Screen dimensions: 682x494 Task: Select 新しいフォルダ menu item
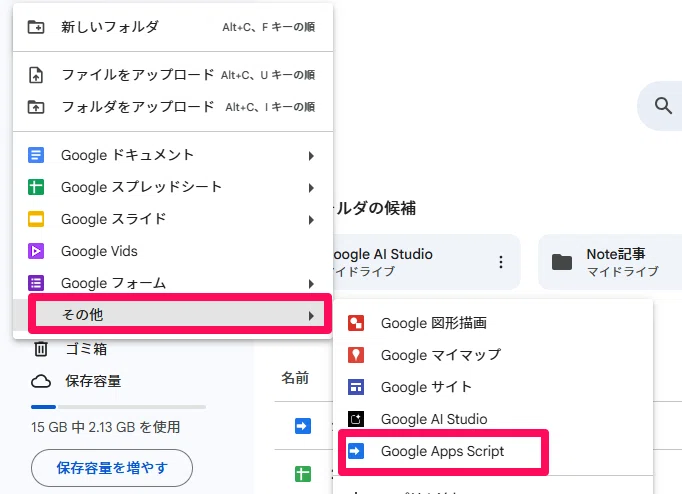click(x=173, y=27)
